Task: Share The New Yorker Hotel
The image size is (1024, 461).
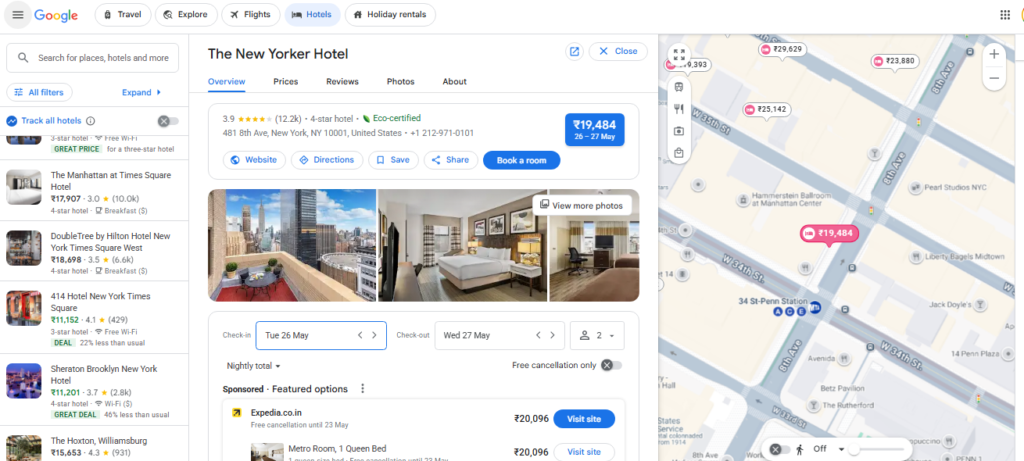Action: pyautogui.click(x=451, y=160)
